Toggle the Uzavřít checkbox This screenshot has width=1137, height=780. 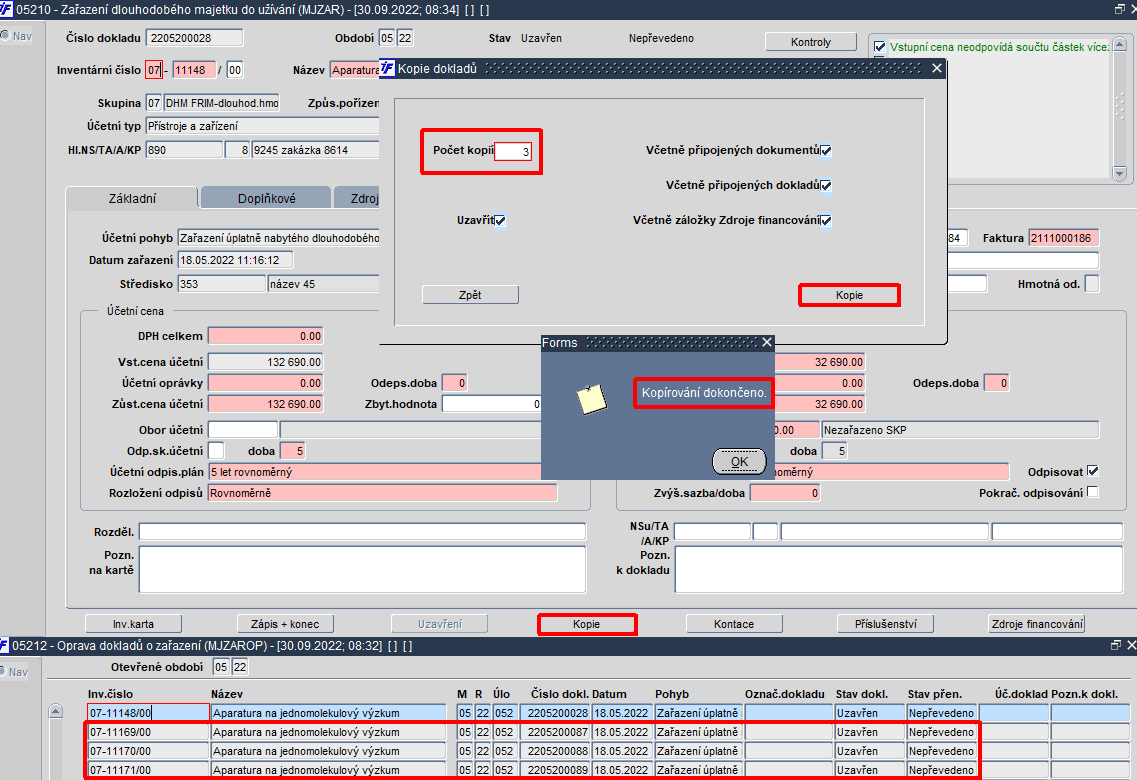500,220
